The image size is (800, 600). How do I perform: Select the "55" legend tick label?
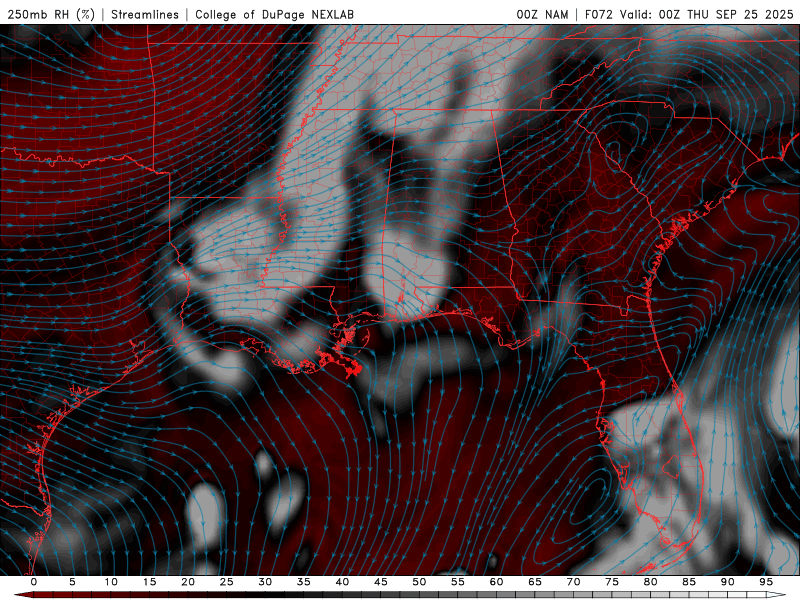click(x=458, y=582)
